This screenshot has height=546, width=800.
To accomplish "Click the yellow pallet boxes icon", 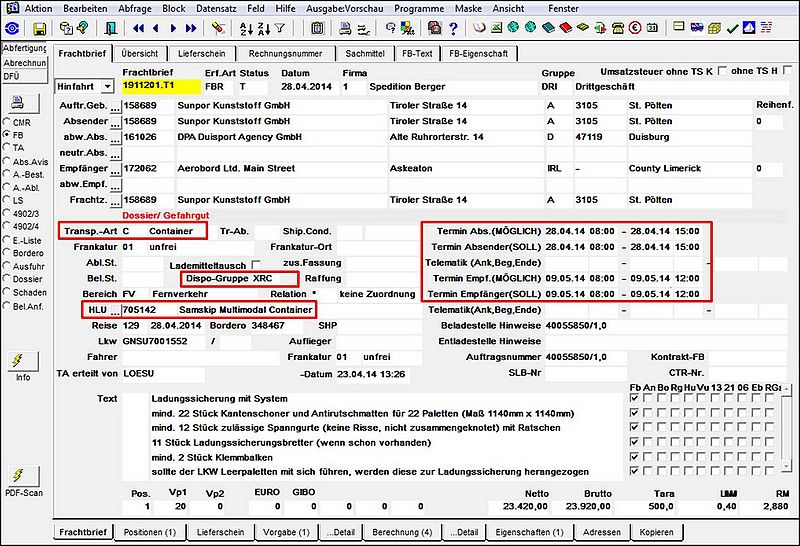I will point(714,28).
